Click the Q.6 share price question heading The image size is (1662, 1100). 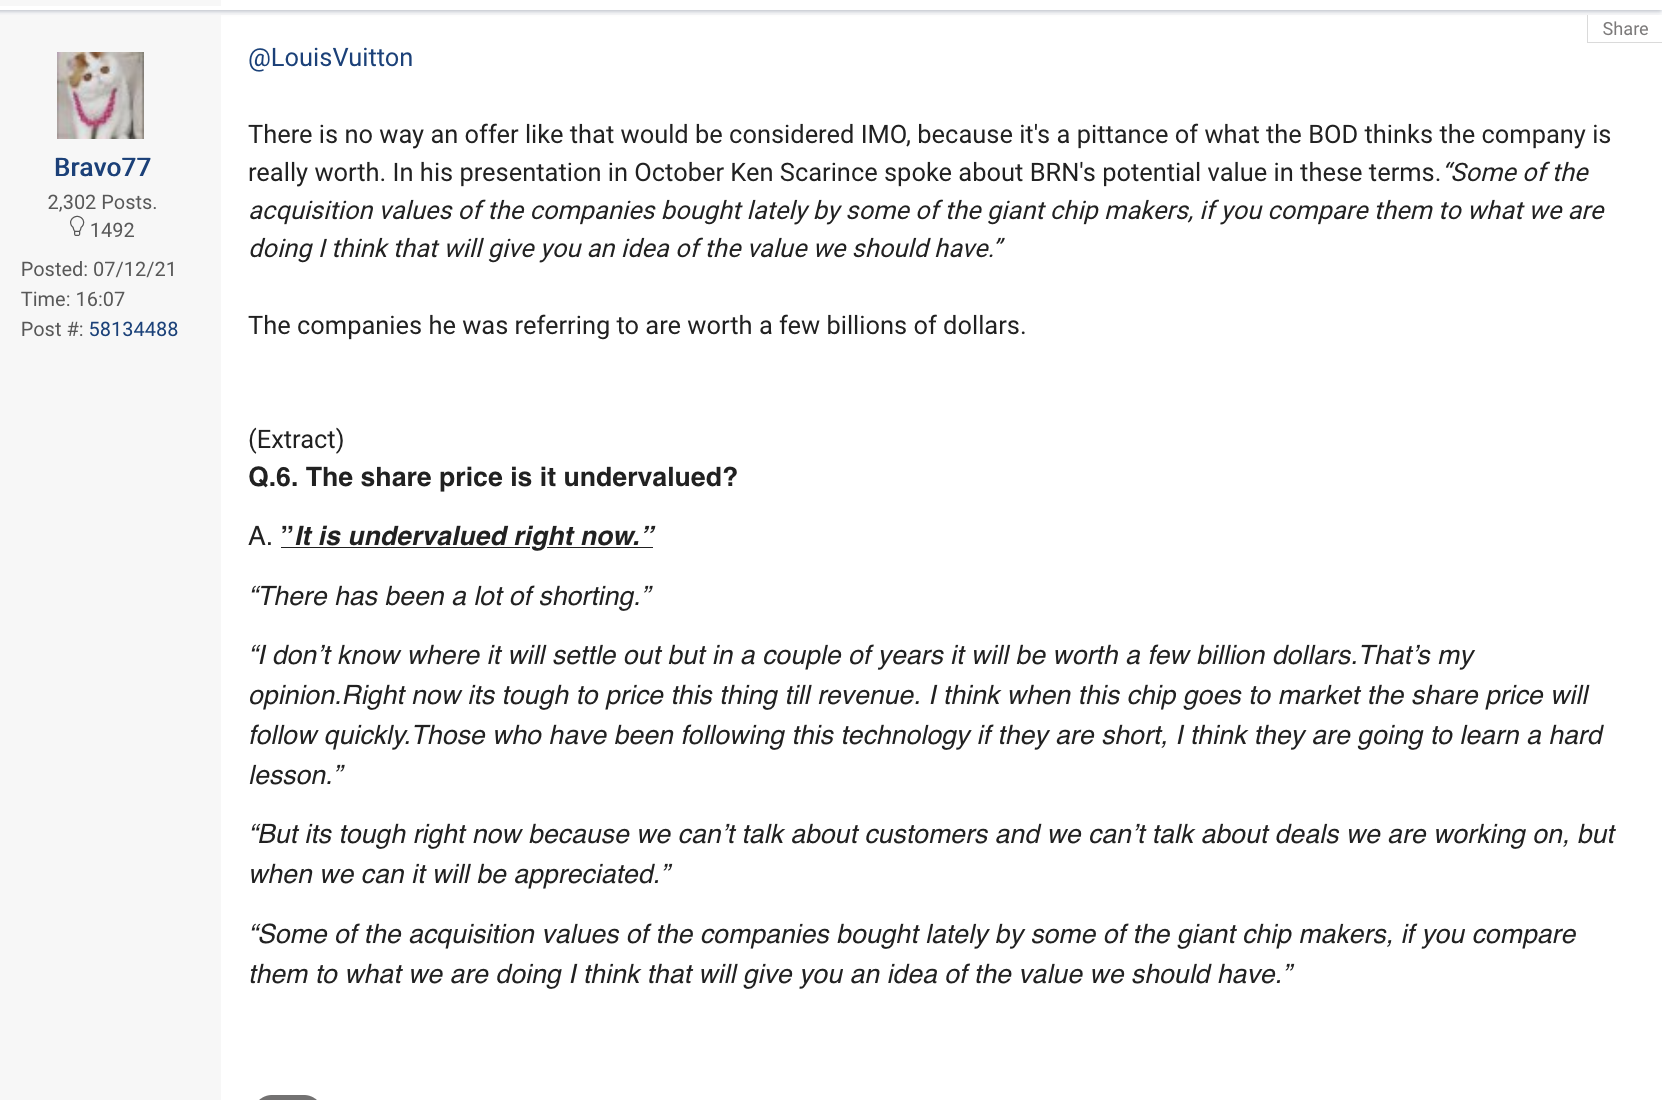tap(492, 477)
